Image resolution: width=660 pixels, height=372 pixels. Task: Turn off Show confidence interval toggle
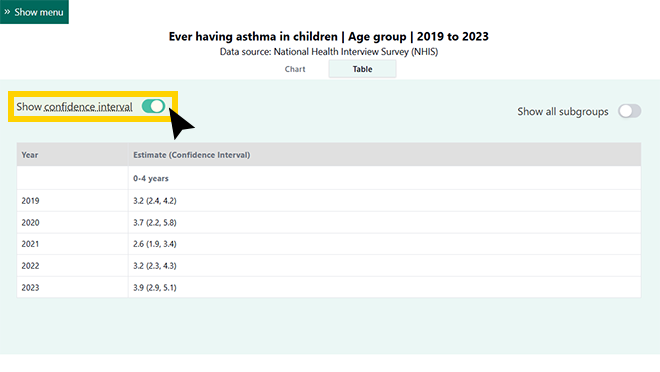153,106
